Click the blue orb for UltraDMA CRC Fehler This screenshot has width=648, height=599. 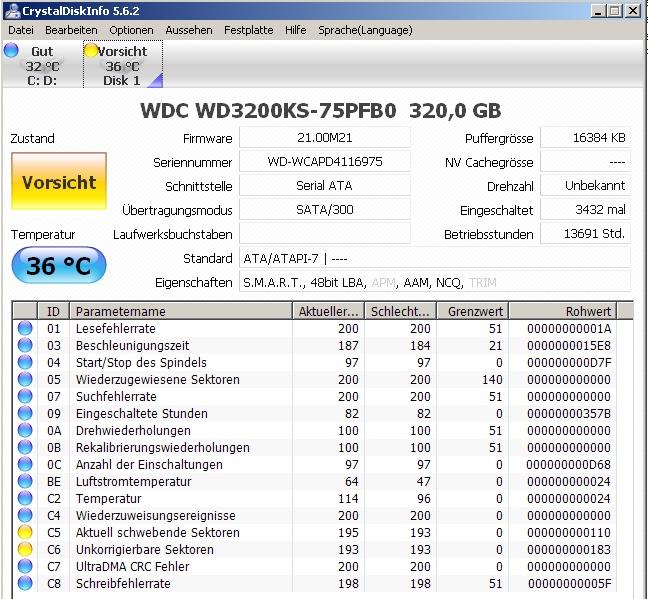tap(25, 566)
